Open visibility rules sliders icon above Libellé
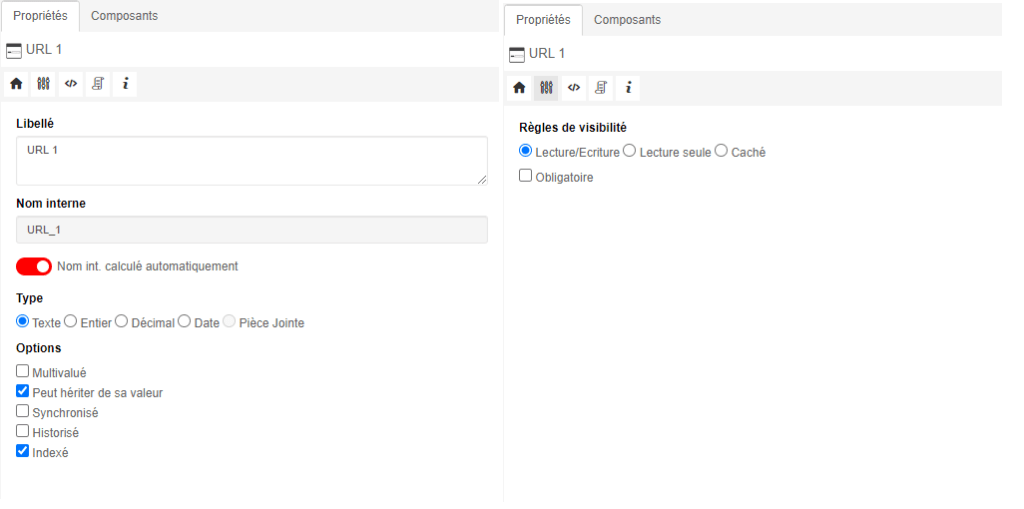The width and height of the screenshot is (1024, 509). [x=43, y=84]
